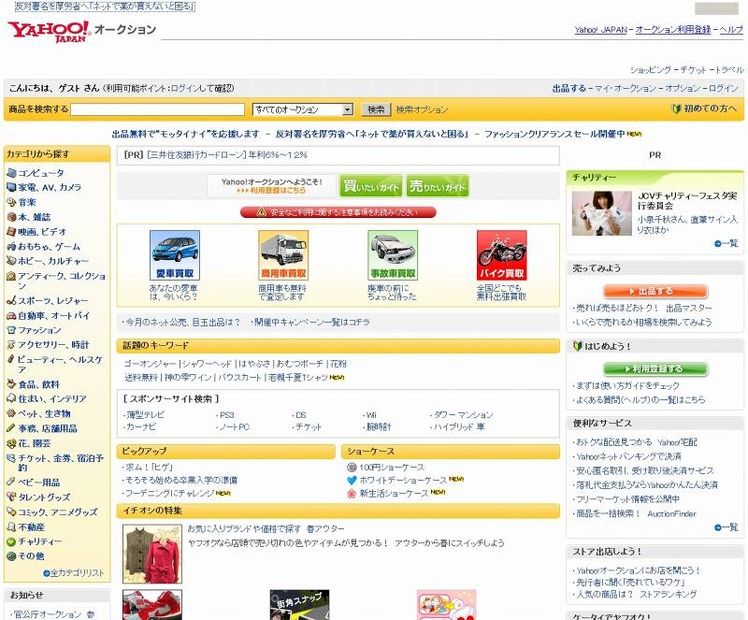Open the 出品する link in header bar

[569, 88]
